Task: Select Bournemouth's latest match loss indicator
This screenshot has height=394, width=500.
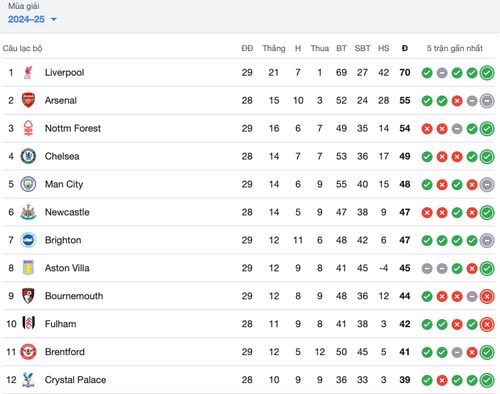Action: point(487,296)
